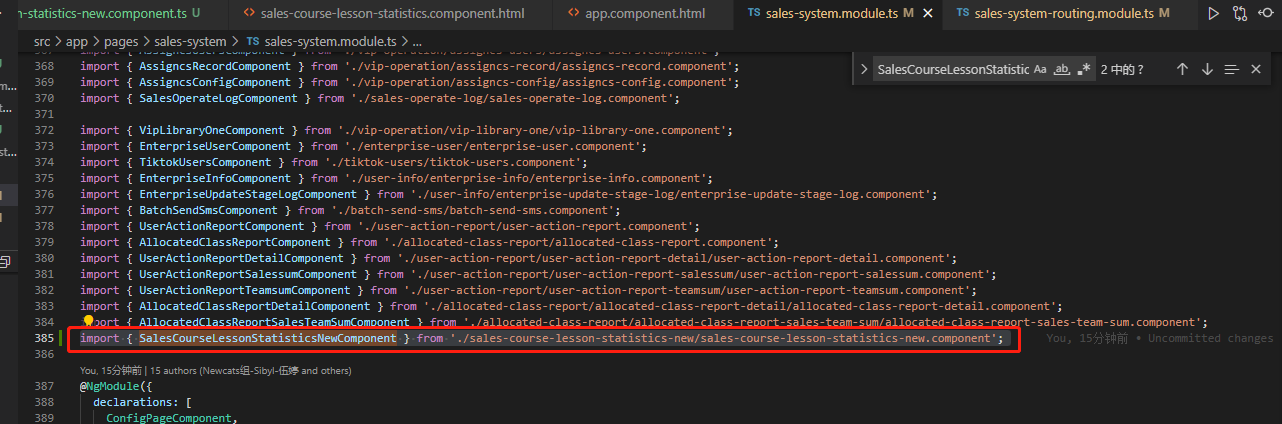Show the code action lightbulb on line 385
The image size is (1282, 424).
(x=88, y=322)
